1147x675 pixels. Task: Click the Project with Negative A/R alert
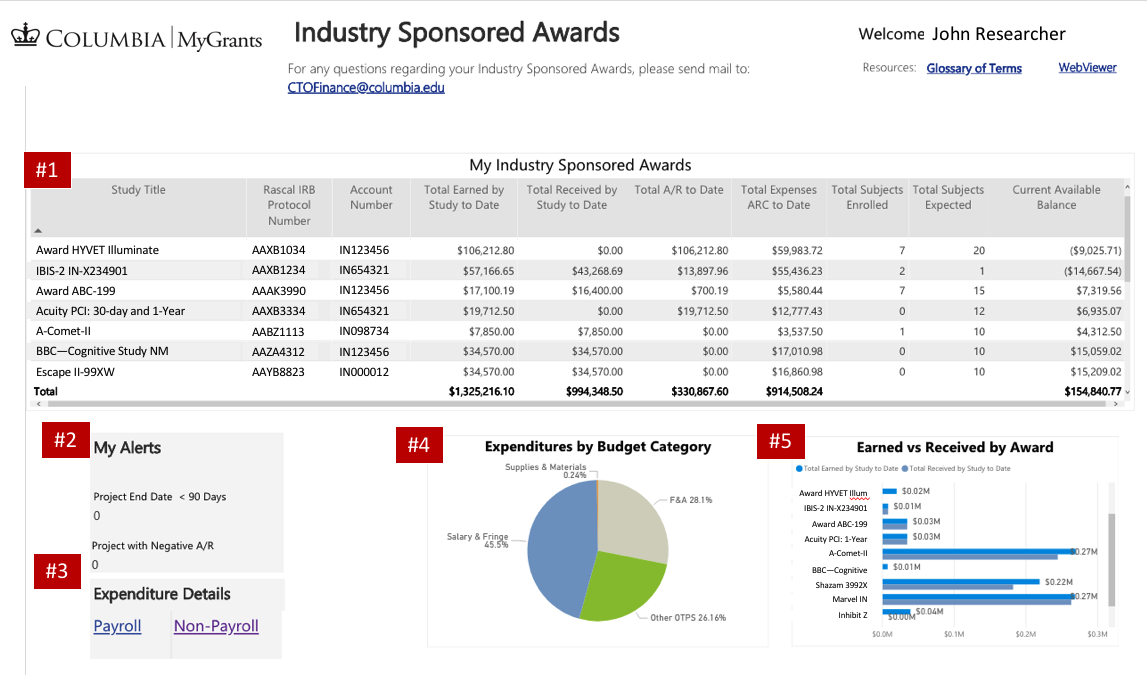(153, 546)
